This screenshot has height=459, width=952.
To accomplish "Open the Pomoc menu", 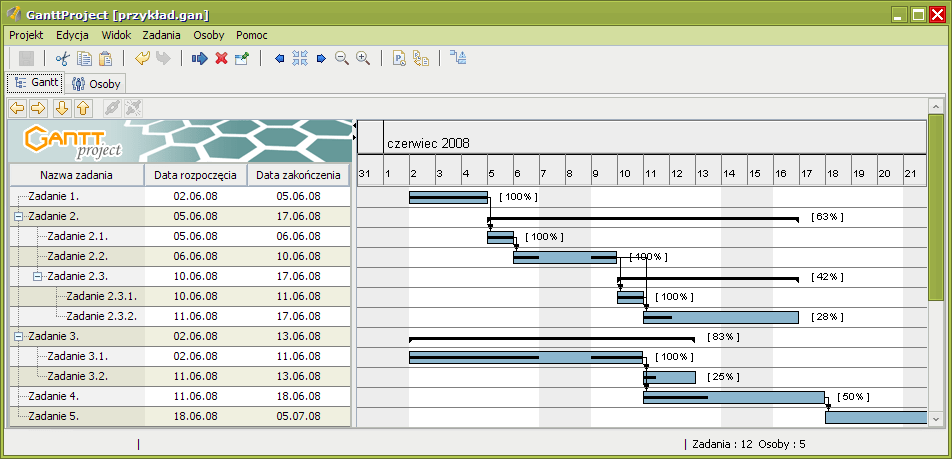I will (252, 35).
